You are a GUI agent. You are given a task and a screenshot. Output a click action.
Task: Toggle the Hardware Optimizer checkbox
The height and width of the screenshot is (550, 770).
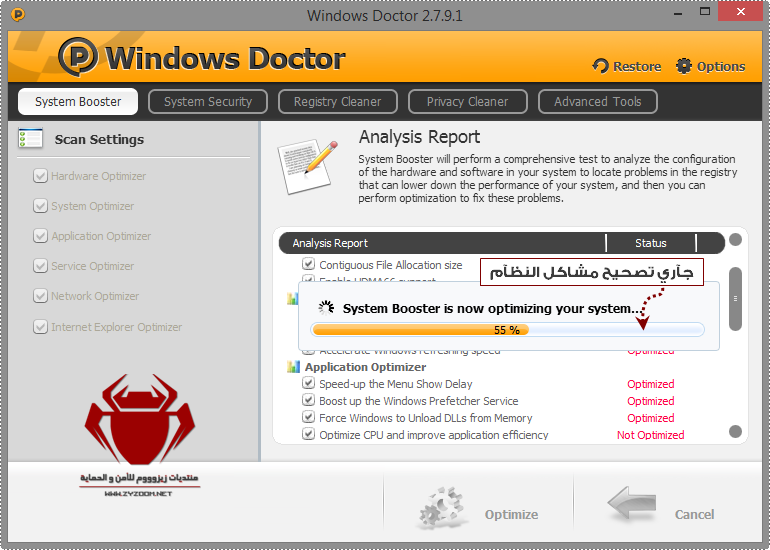[x=40, y=176]
